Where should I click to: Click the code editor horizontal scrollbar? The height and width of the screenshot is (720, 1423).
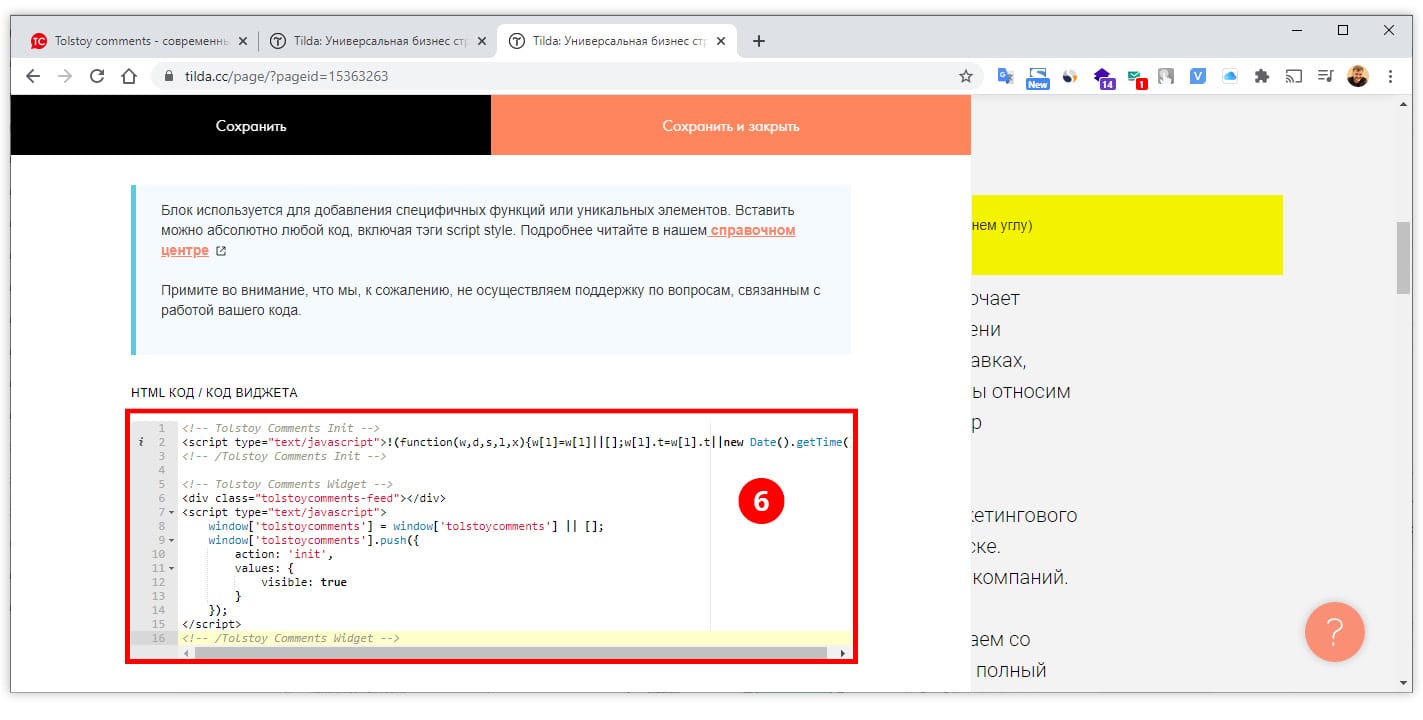pyautogui.click(x=511, y=653)
